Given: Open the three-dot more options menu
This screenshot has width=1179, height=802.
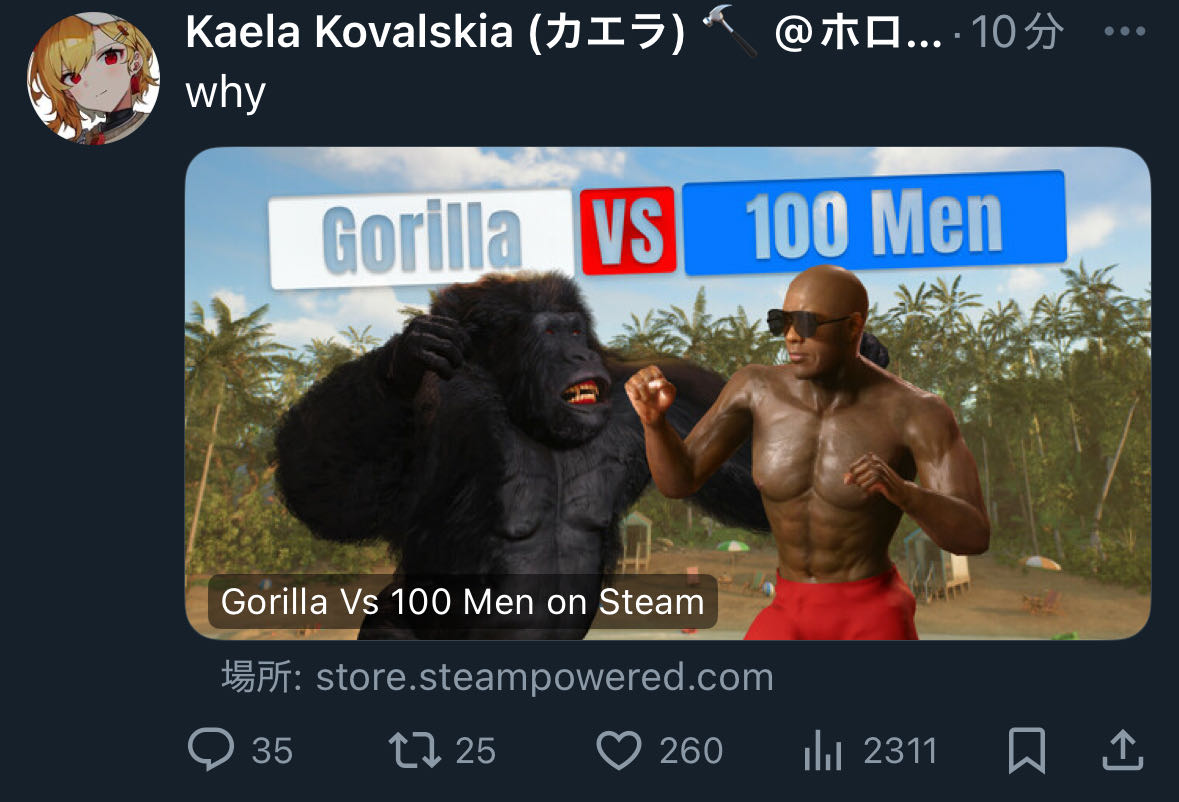Looking at the screenshot, I should tap(1125, 32).
